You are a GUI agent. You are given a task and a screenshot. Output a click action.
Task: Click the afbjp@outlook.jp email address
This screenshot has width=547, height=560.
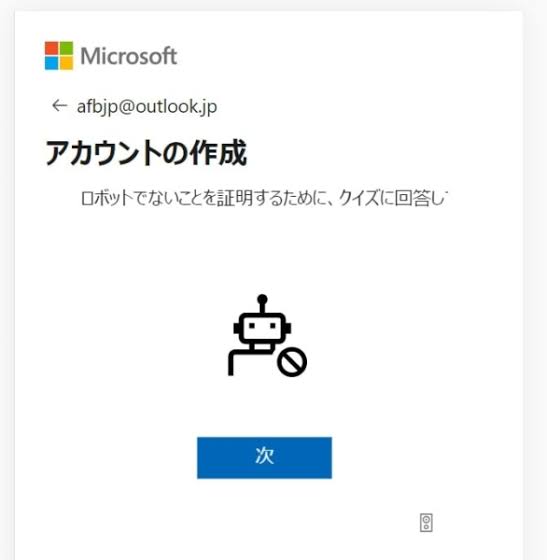point(147,107)
